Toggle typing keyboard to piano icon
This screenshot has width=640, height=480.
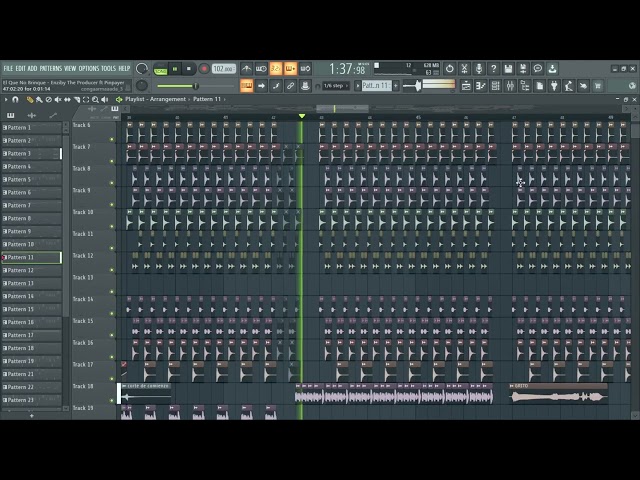tap(247, 86)
